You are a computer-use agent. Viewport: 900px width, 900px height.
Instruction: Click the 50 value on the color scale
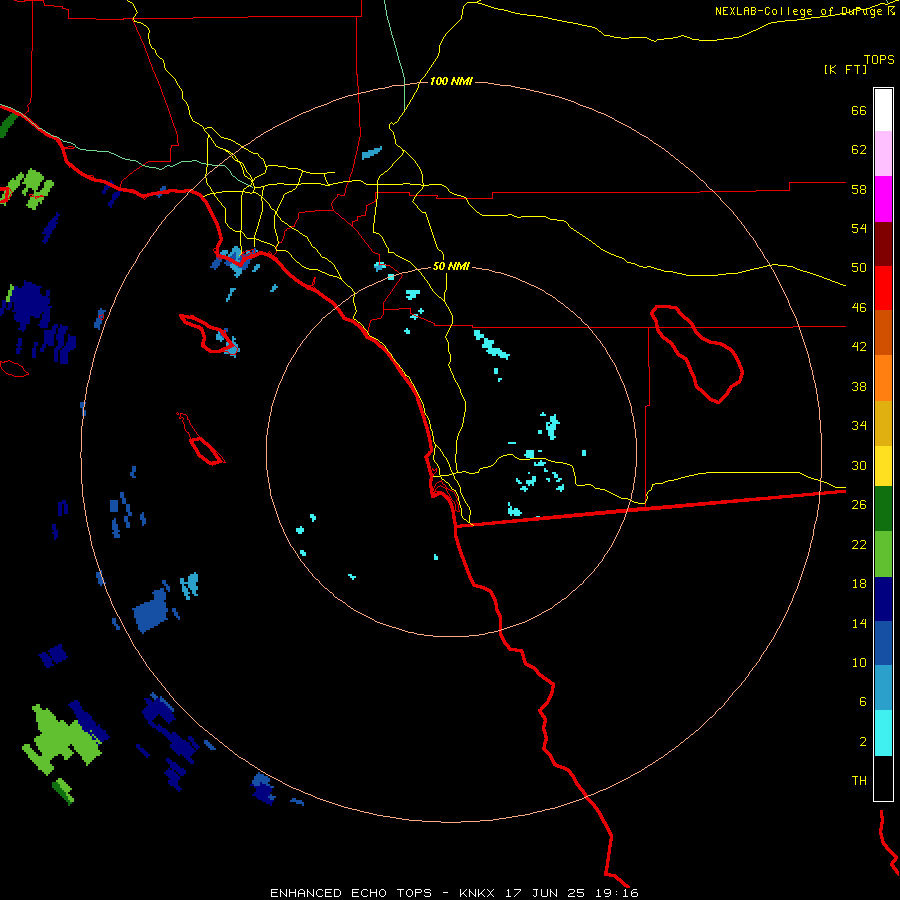(x=859, y=268)
